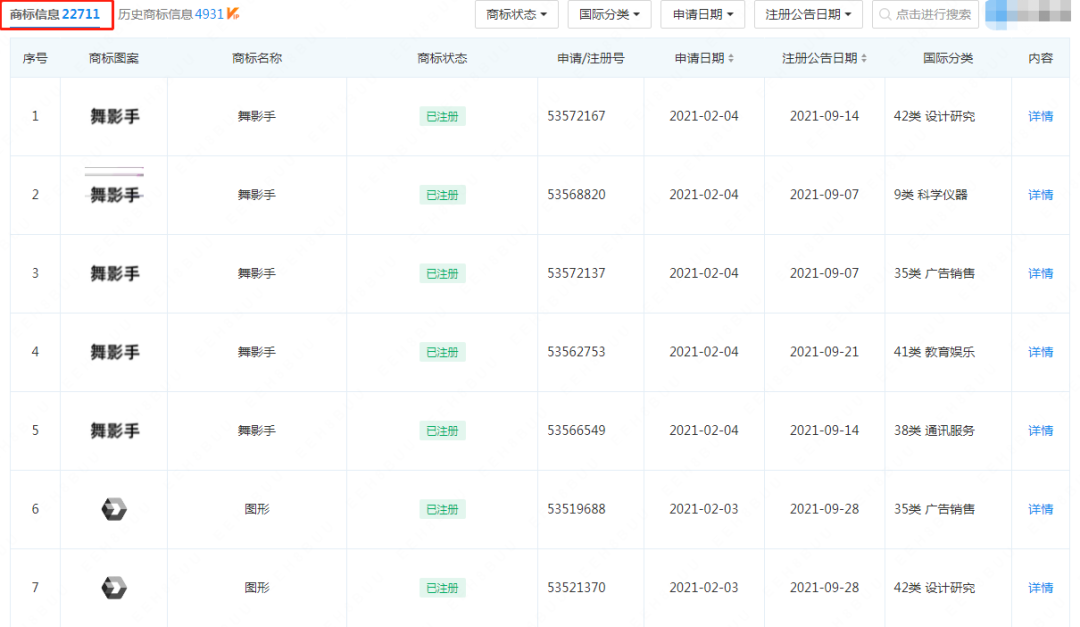Open 详情 for trademark 53521370
The width and height of the screenshot is (1080, 627).
[1040, 588]
